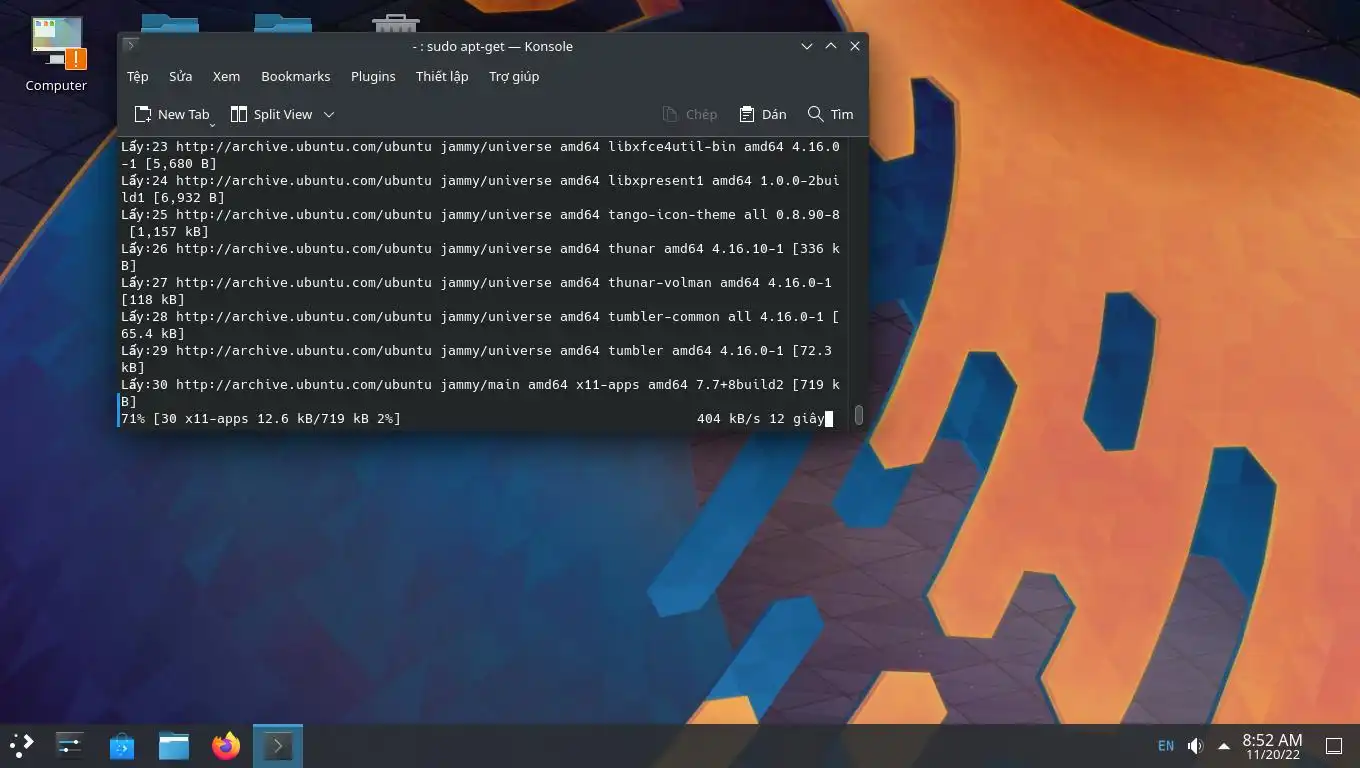Open the volume control in system tray
Screen dimensions: 1360x768
point(1195,745)
